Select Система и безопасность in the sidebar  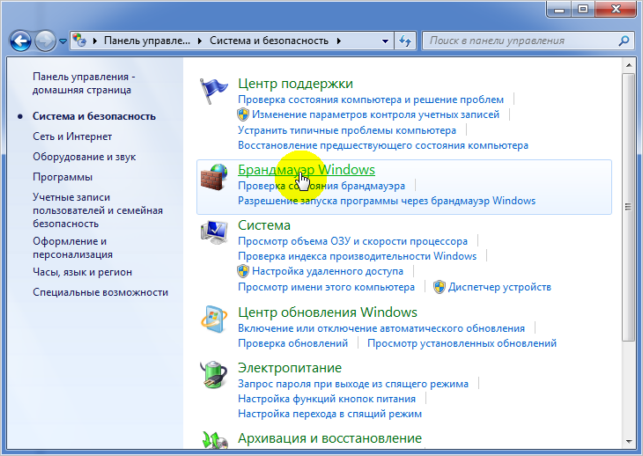[x=94, y=116]
